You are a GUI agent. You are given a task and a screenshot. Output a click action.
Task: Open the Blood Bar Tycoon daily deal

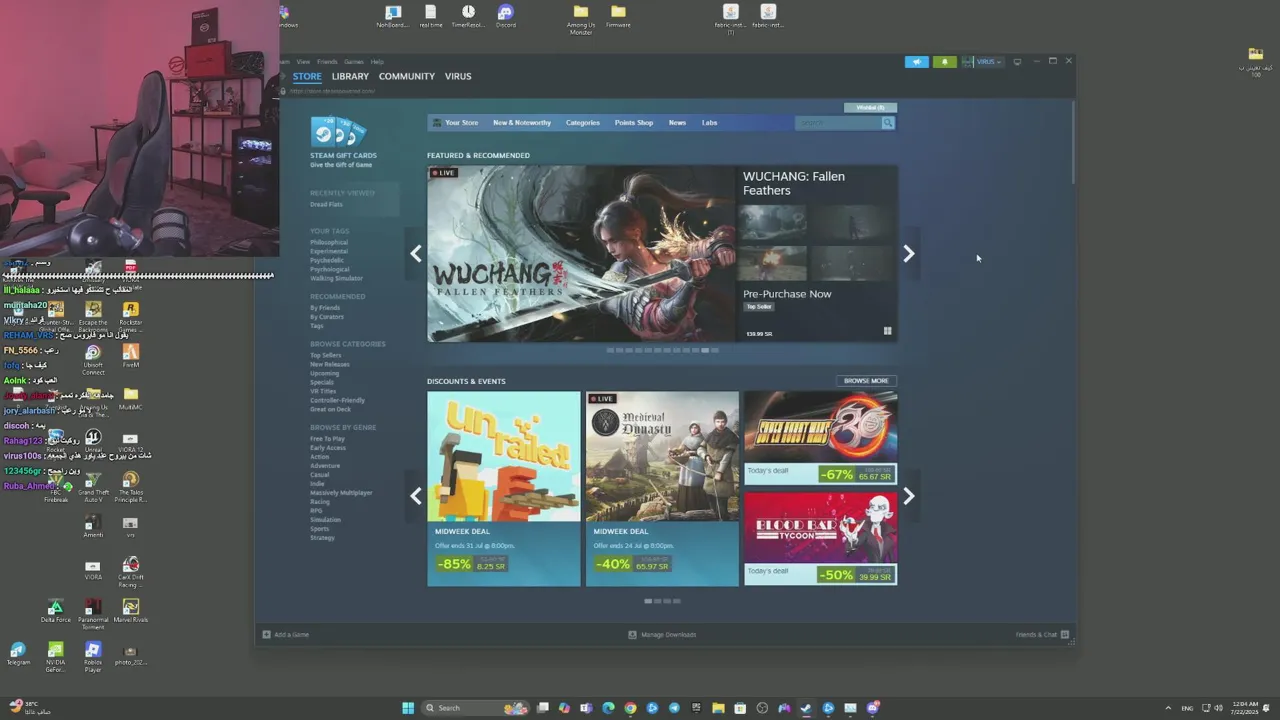click(x=820, y=538)
